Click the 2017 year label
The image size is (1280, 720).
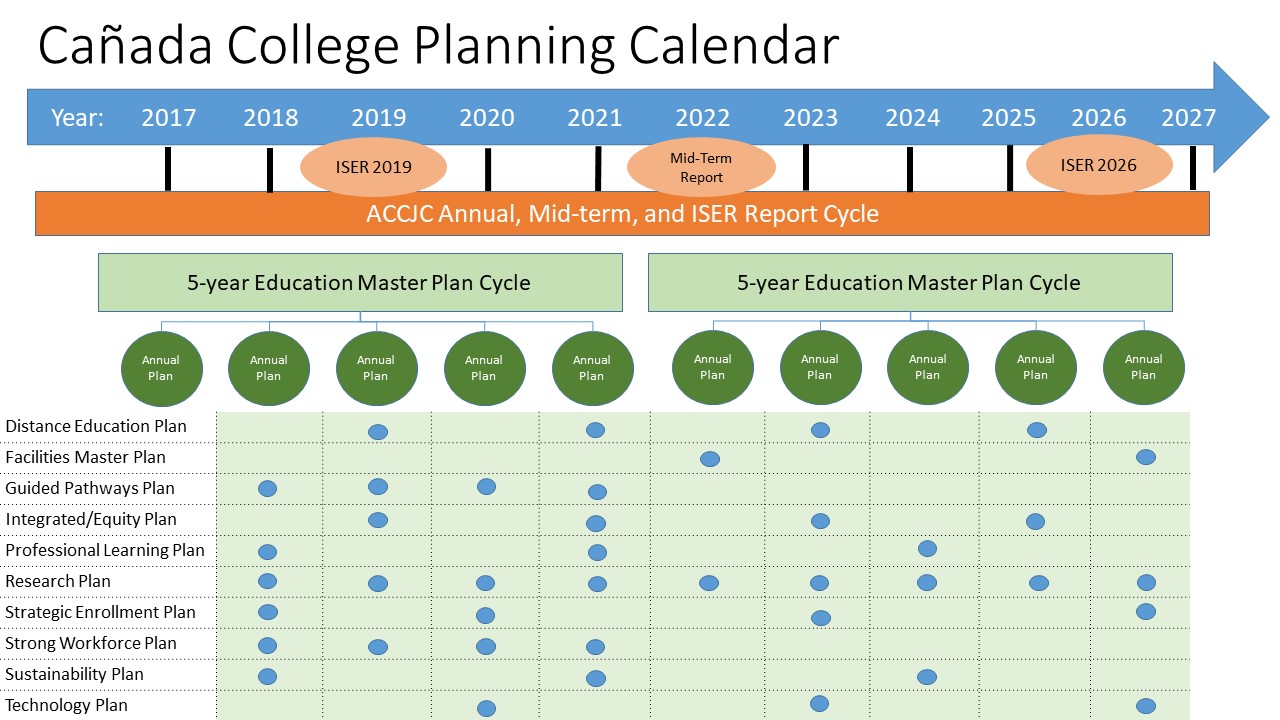168,118
